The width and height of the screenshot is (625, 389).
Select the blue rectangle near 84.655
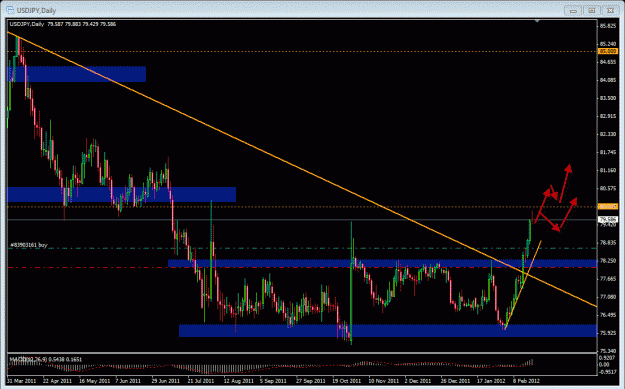click(x=77, y=74)
